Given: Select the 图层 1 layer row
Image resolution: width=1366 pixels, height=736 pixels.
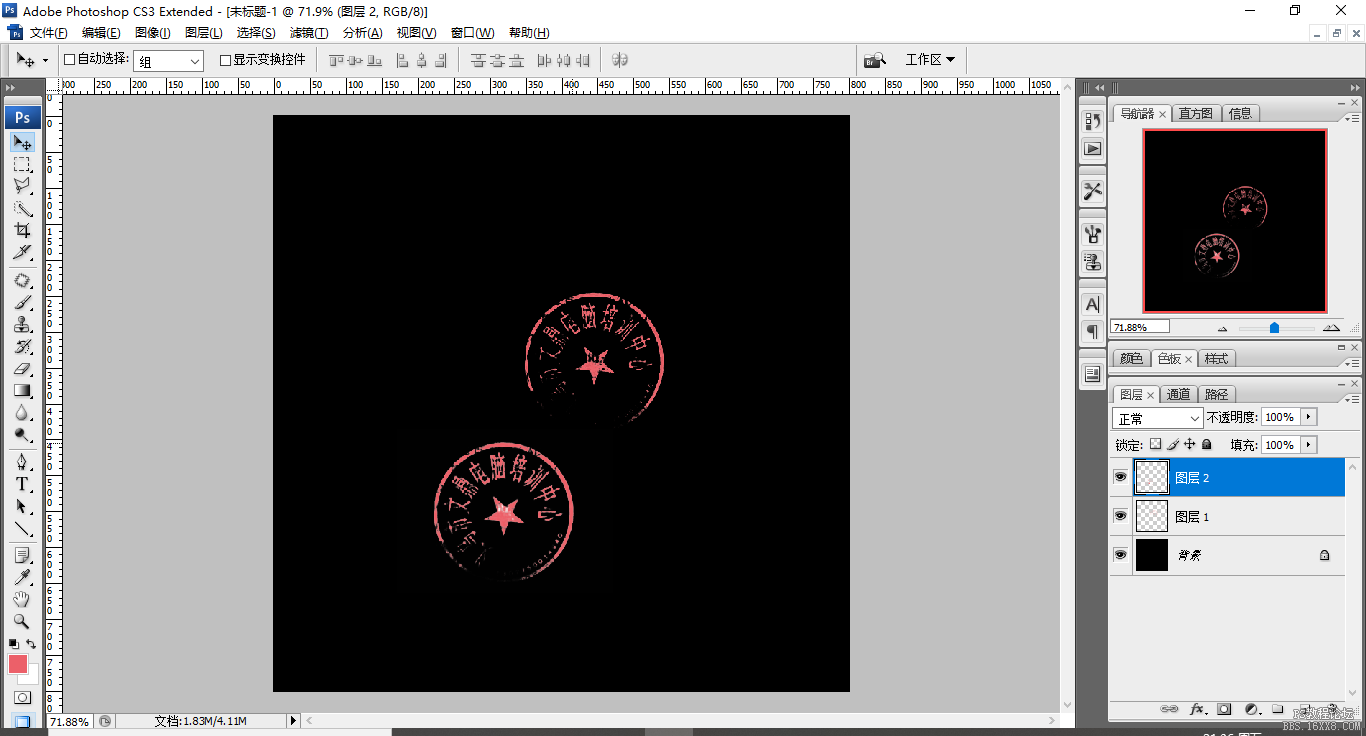Looking at the screenshot, I should coord(1227,516).
